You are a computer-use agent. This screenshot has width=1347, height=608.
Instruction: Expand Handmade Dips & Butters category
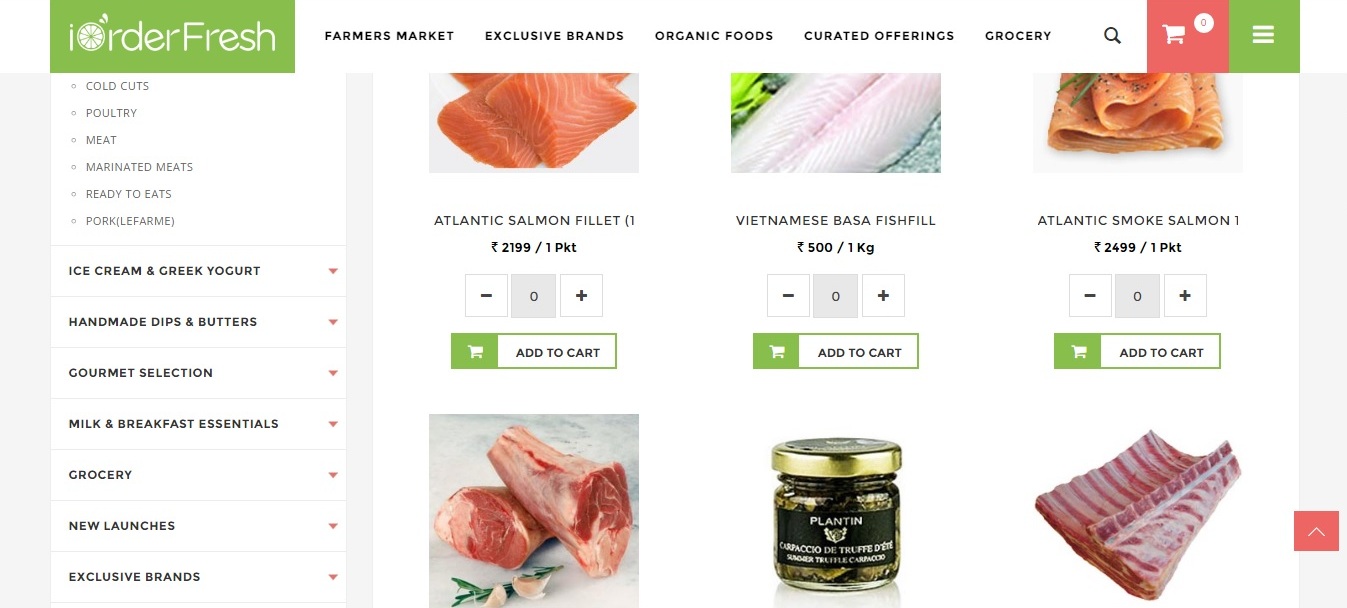198,322
